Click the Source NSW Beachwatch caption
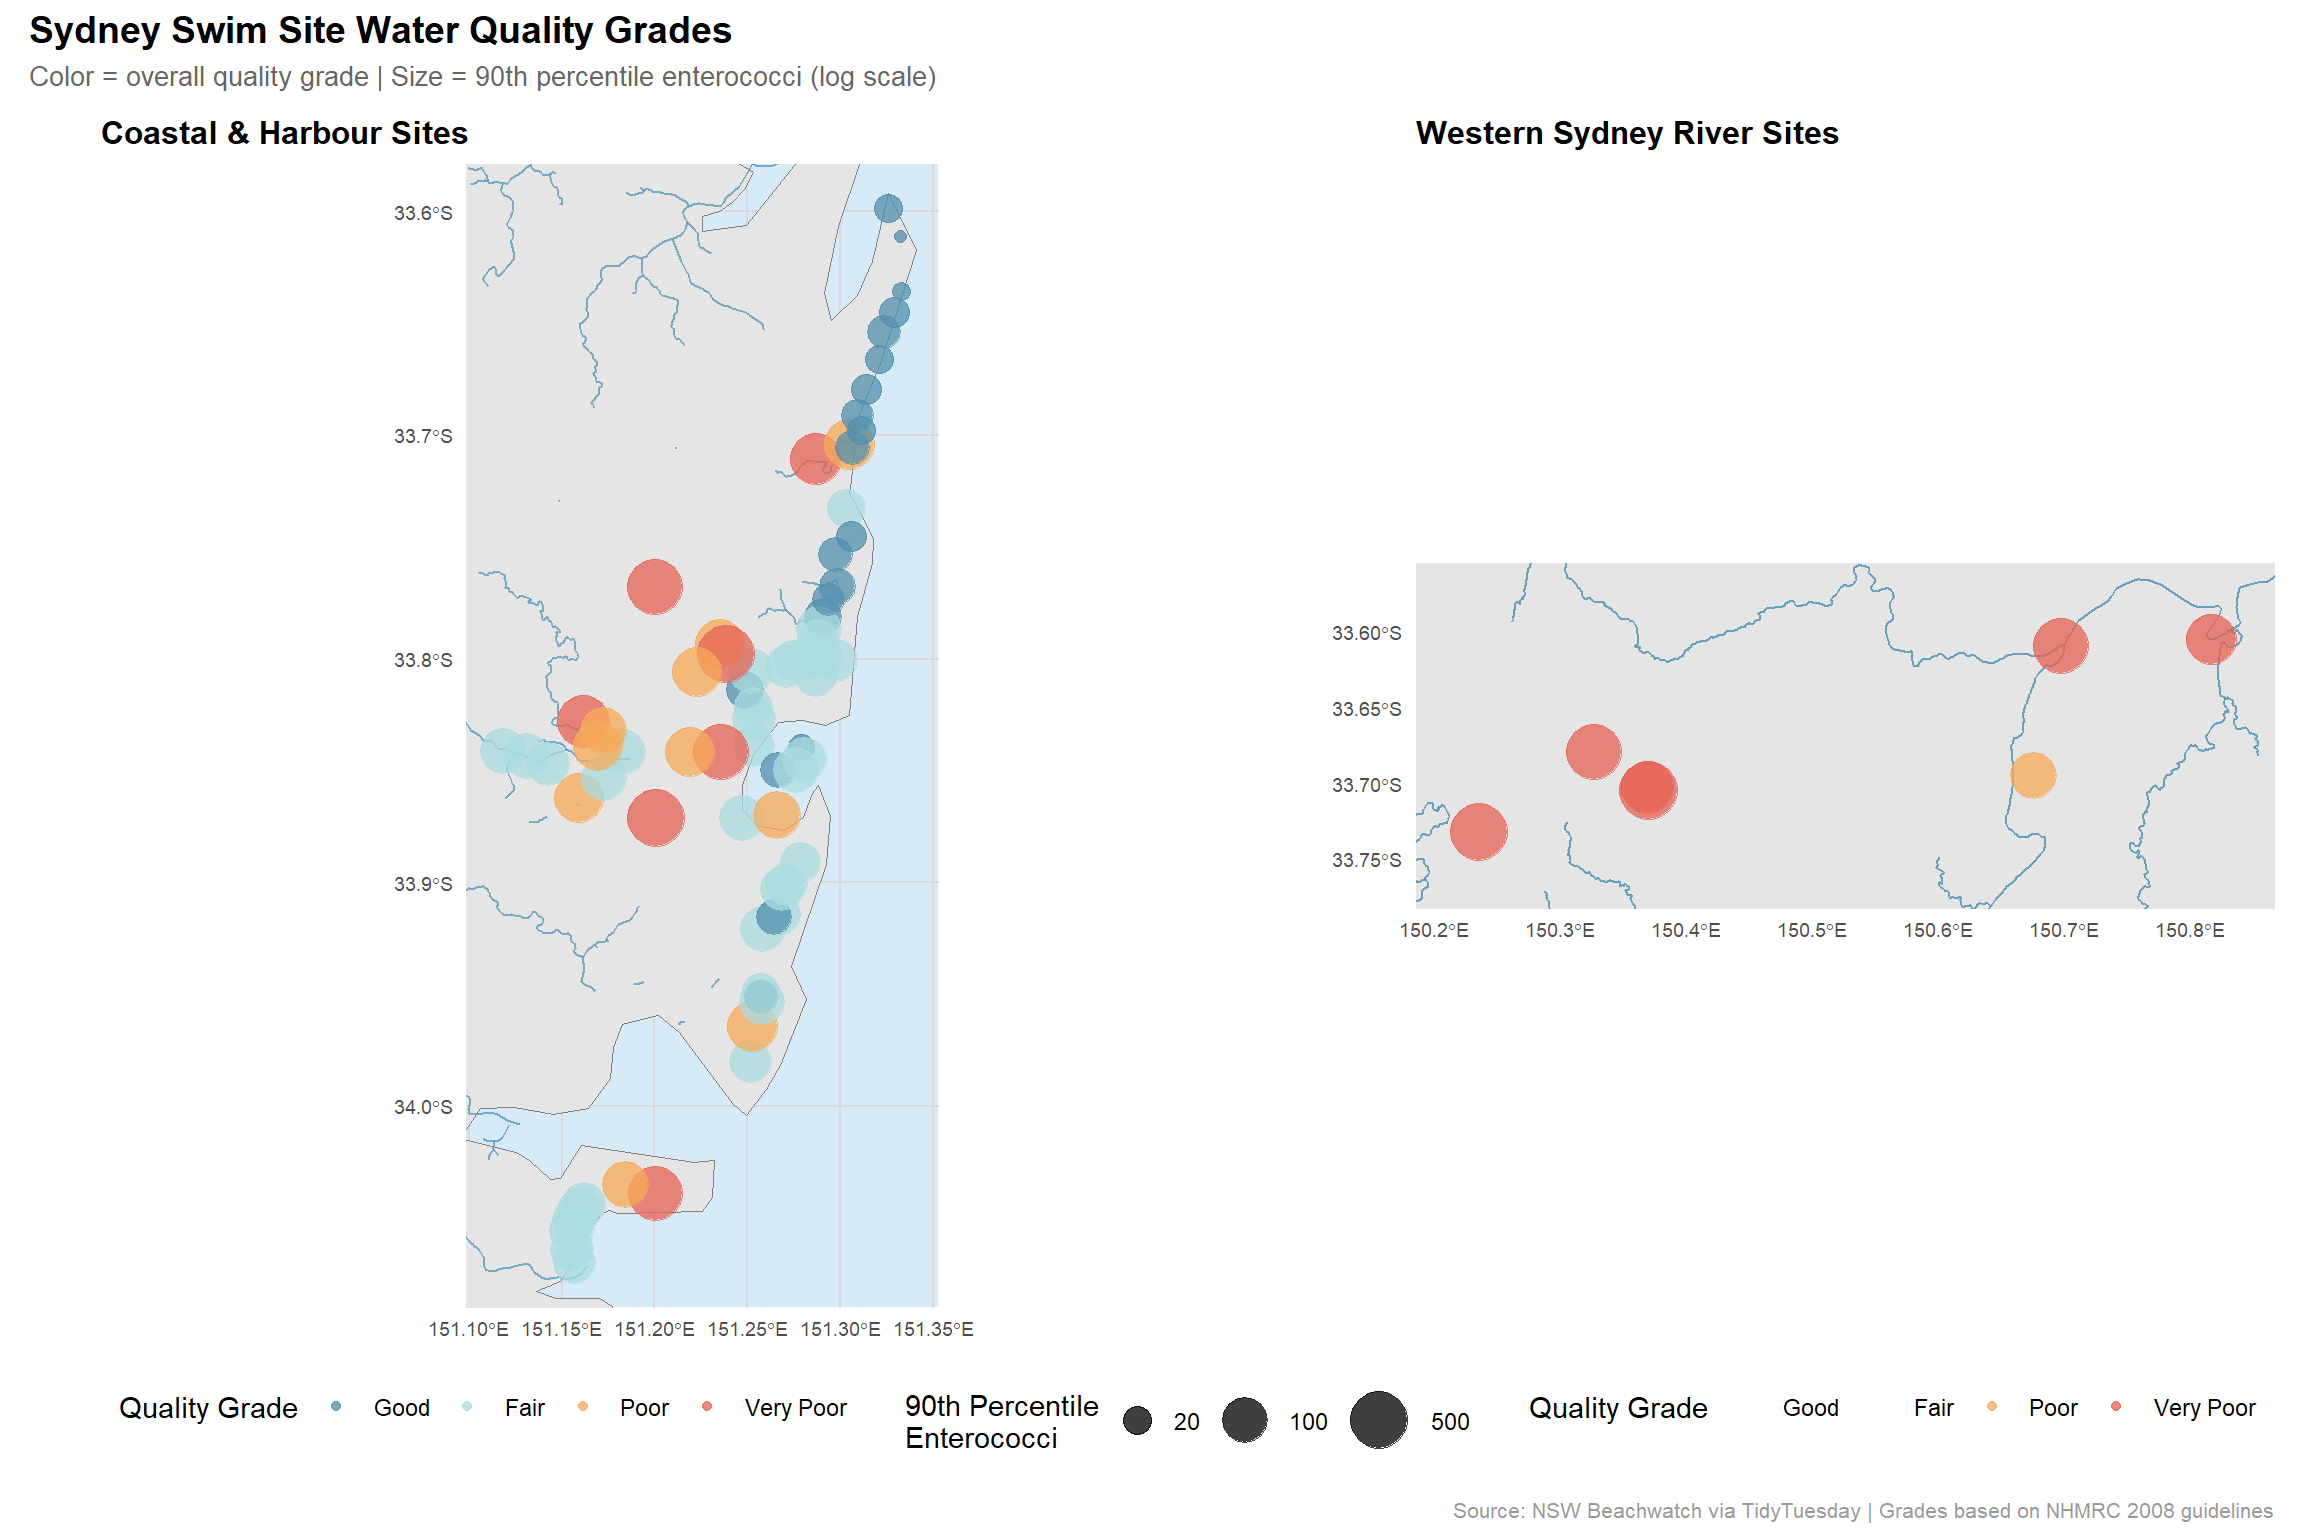 (x=1862, y=1510)
